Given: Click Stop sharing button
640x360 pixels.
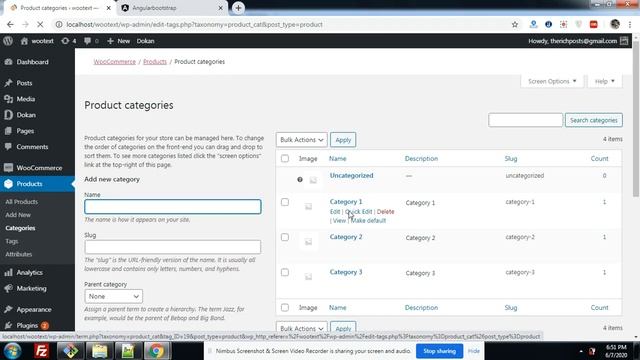Looking at the screenshot, I should (439, 351).
